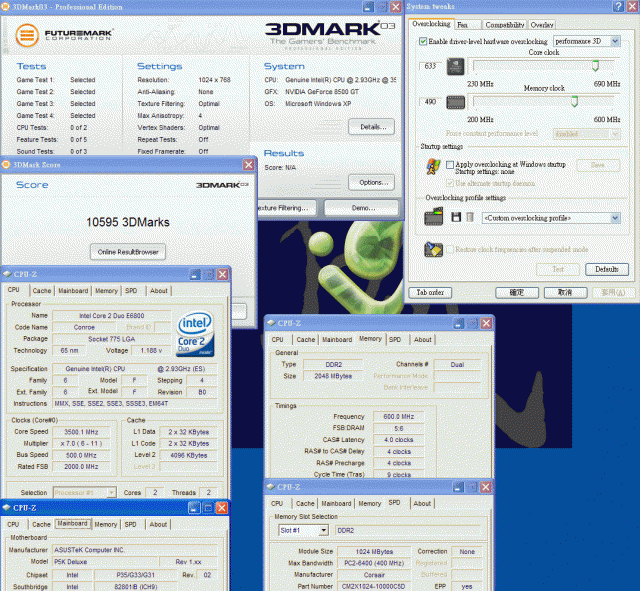This screenshot has width=640, height=591.
Task: Open the Slot #1 memory slot dropdown
Action: [323, 530]
